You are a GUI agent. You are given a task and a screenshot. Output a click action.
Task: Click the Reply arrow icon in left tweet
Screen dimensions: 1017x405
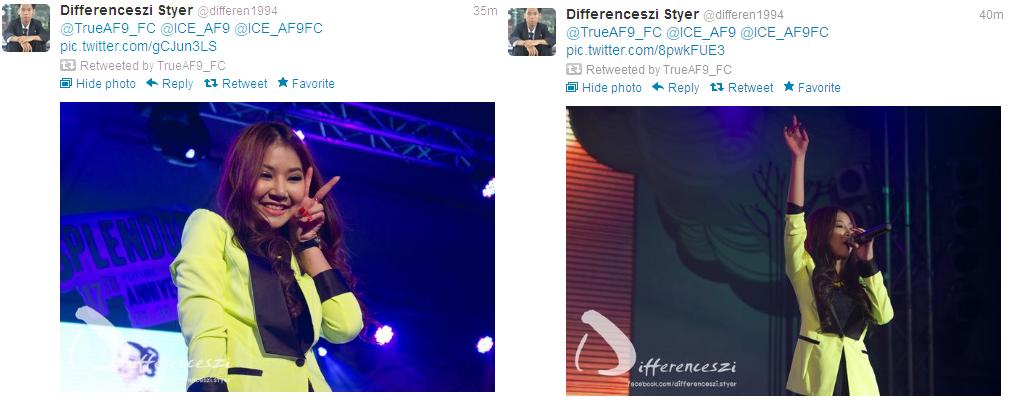pyautogui.click(x=152, y=83)
